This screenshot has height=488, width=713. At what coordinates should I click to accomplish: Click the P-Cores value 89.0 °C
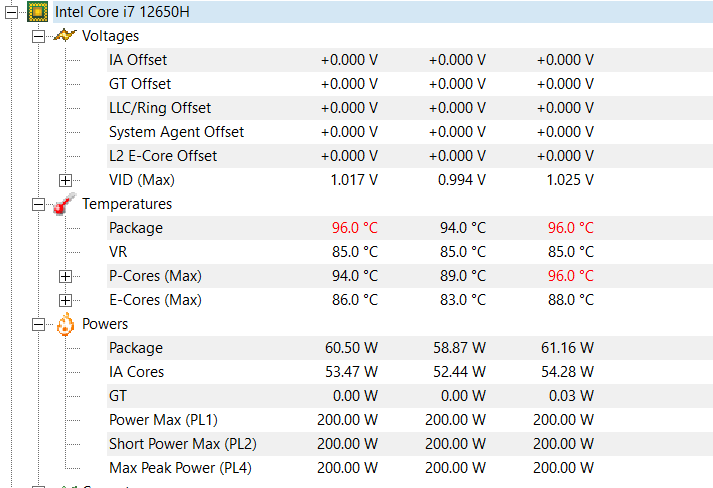(x=463, y=276)
